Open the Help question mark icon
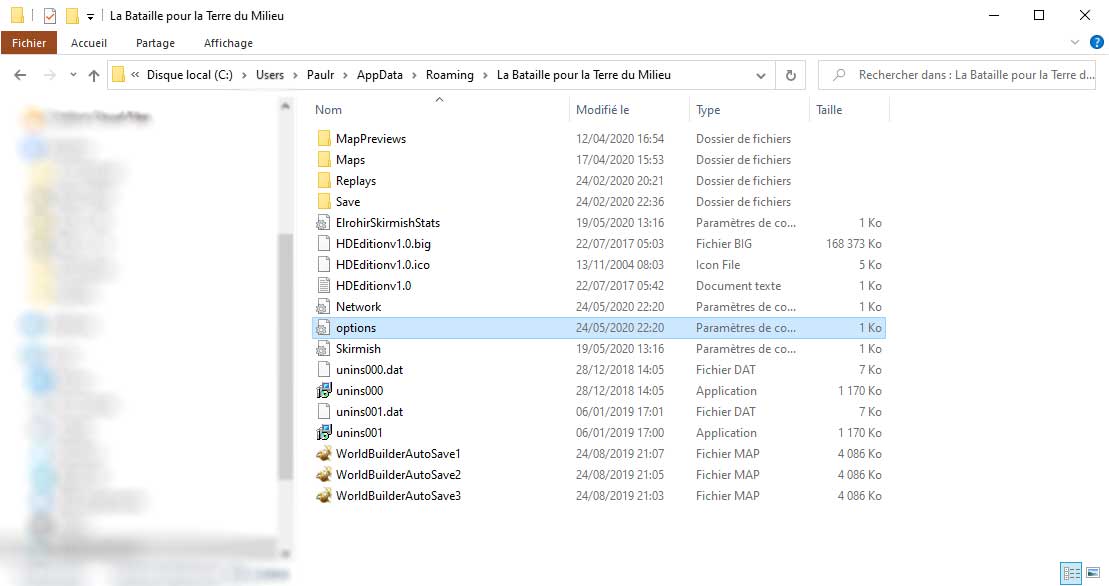Screen dimensions: 1109x586 click(1097, 42)
